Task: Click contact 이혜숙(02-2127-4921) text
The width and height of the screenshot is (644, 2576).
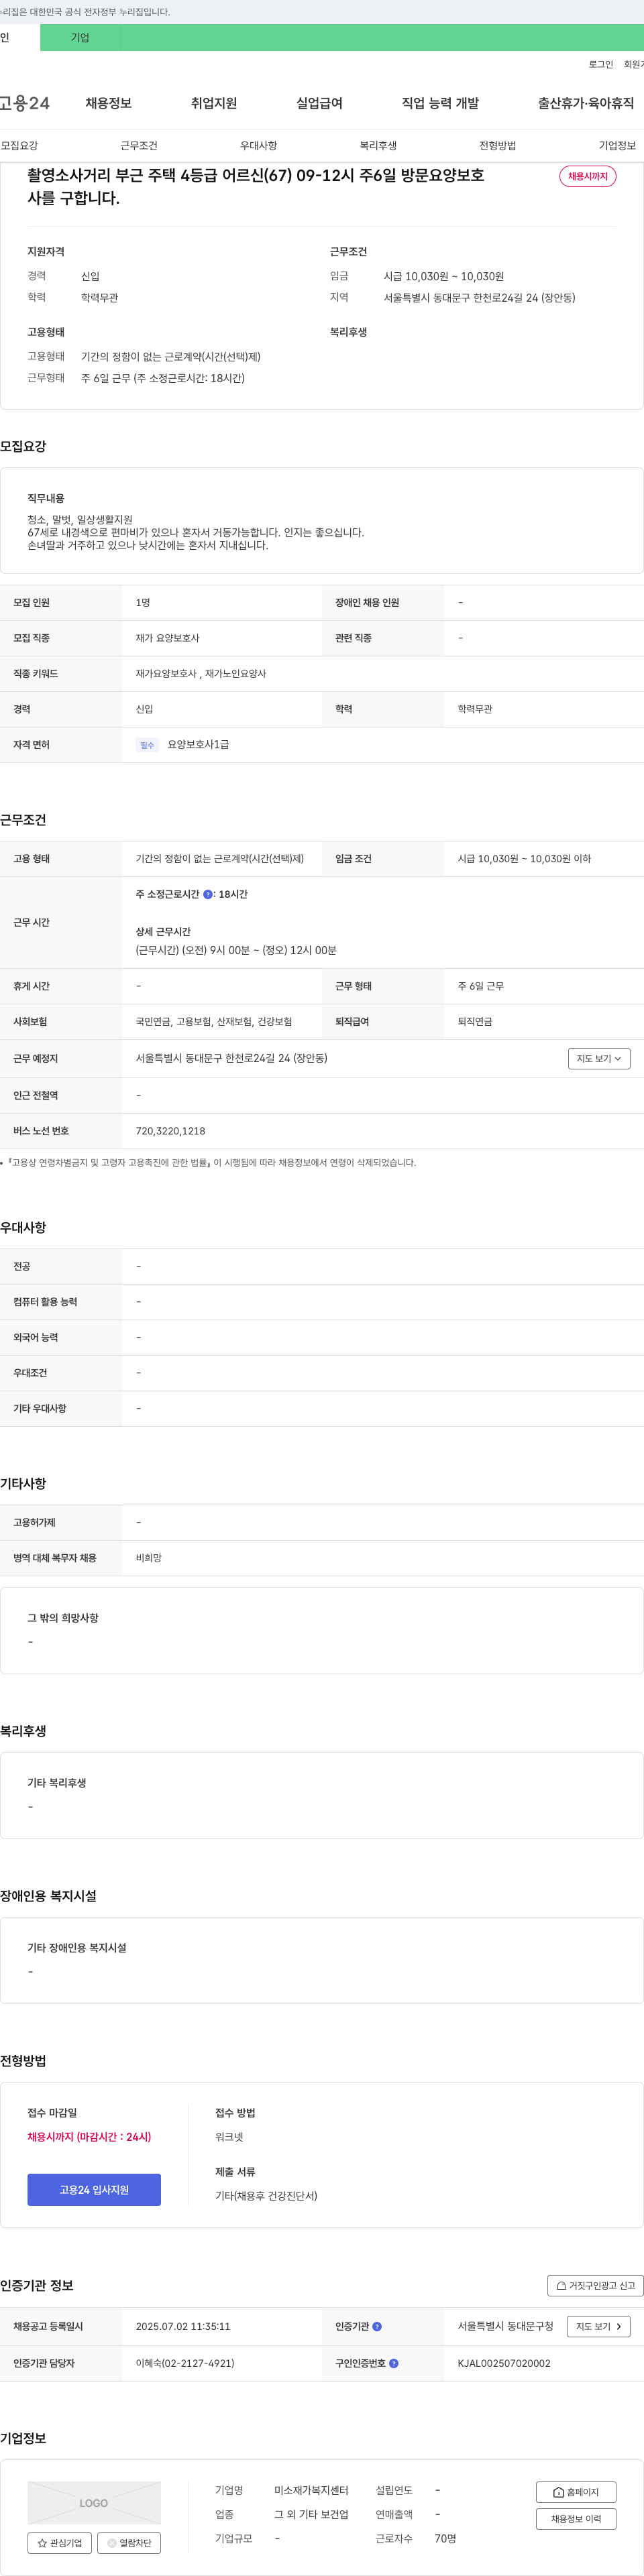Action: (x=185, y=2363)
